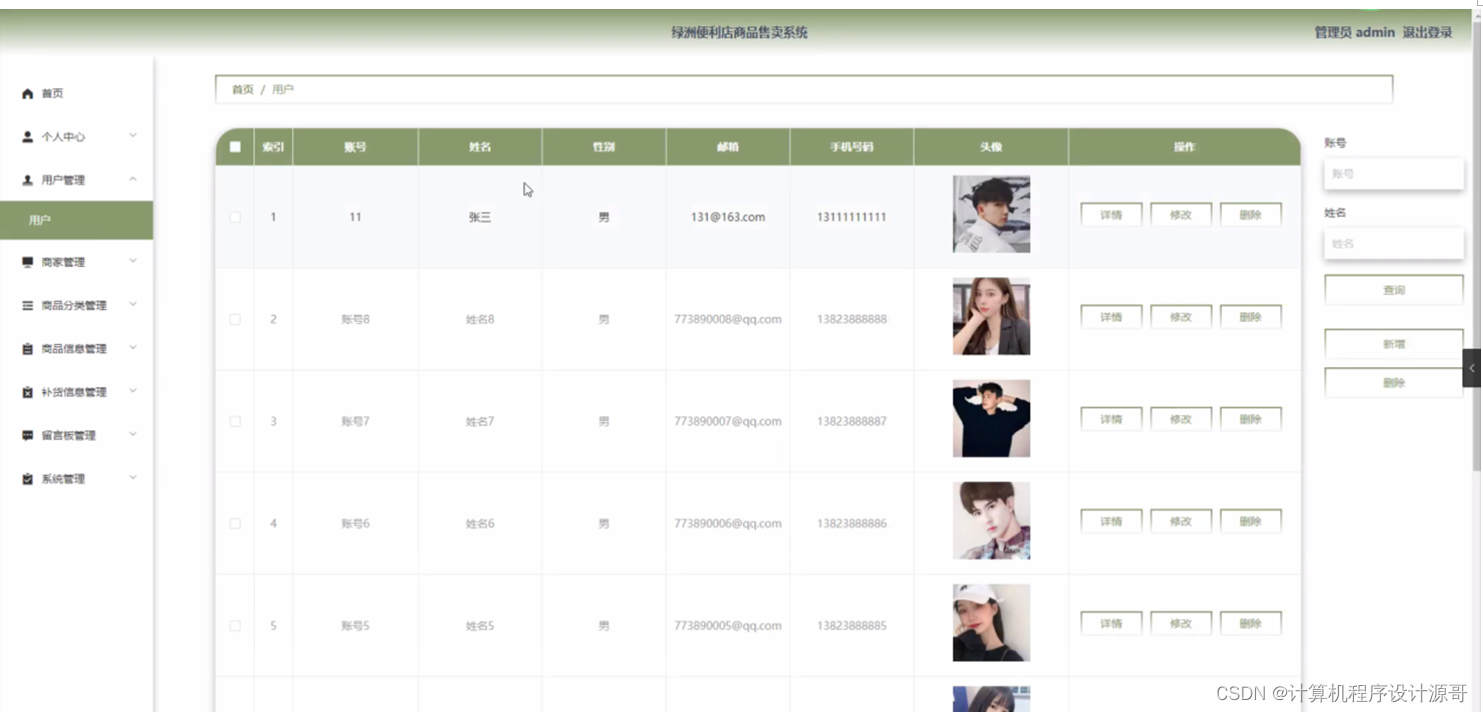The width and height of the screenshot is (1483, 712).
Task: Click 详情 button for 账号5
Action: click(x=1111, y=623)
